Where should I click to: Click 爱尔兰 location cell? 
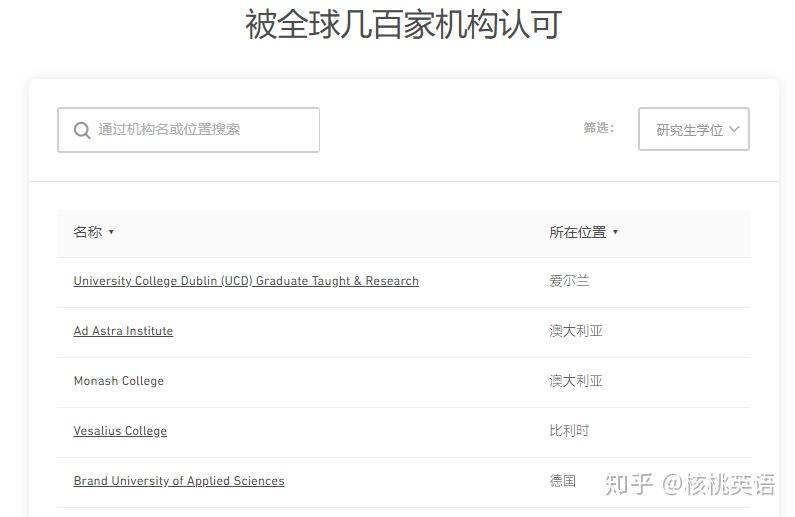pyautogui.click(x=569, y=281)
